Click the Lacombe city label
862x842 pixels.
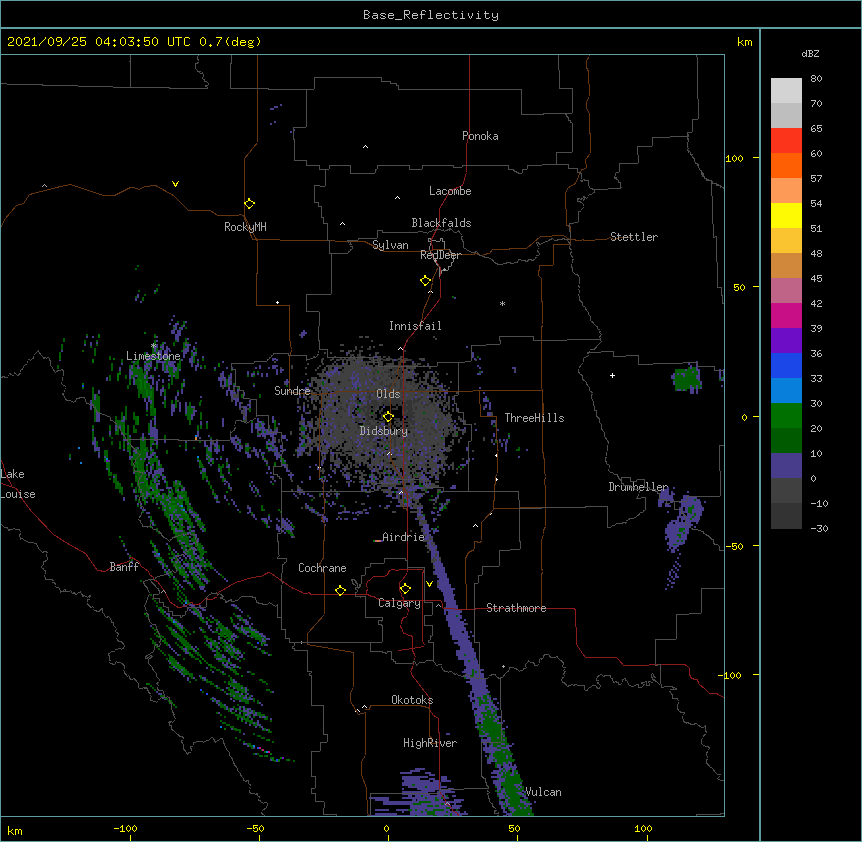(x=450, y=191)
